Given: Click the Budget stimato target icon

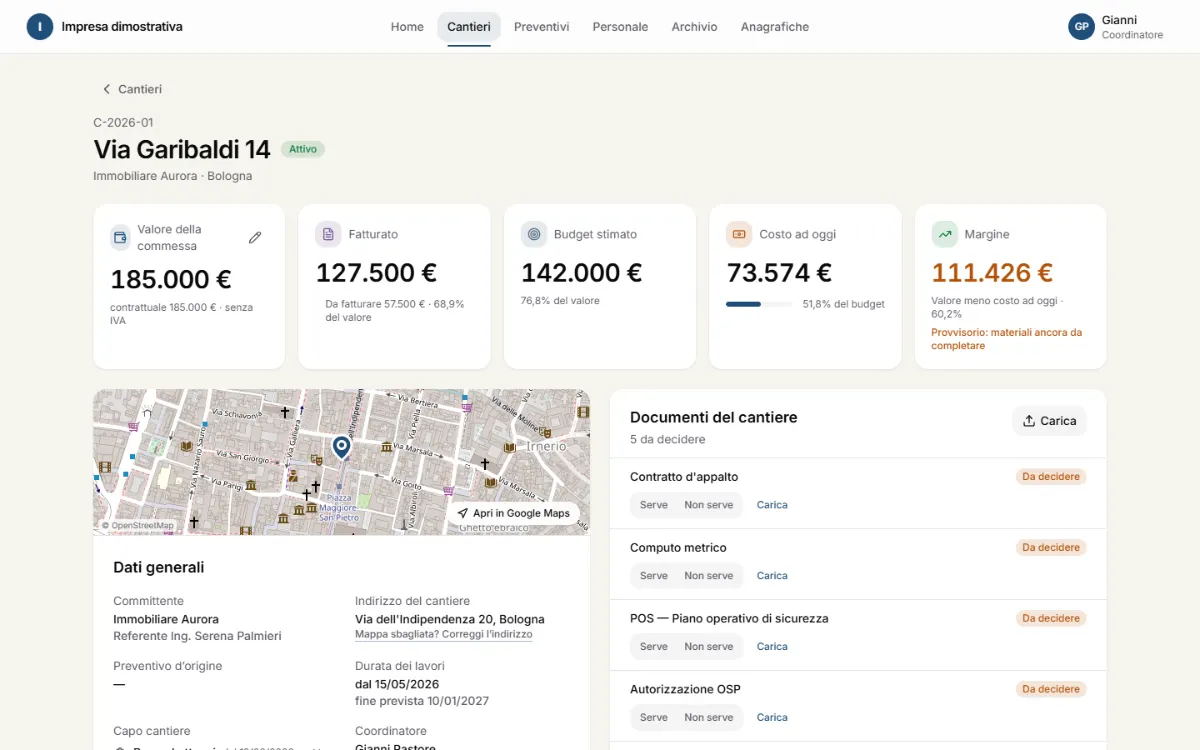Looking at the screenshot, I should (x=534, y=234).
